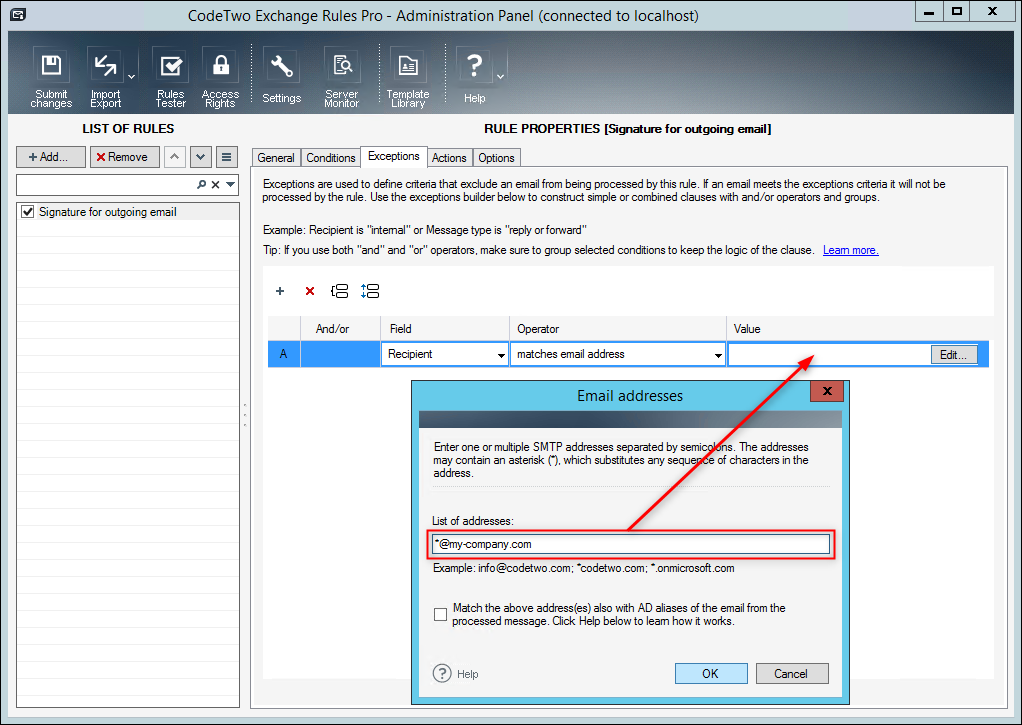Open the Server Monitor
This screenshot has width=1022, height=725.
coord(342,77)
